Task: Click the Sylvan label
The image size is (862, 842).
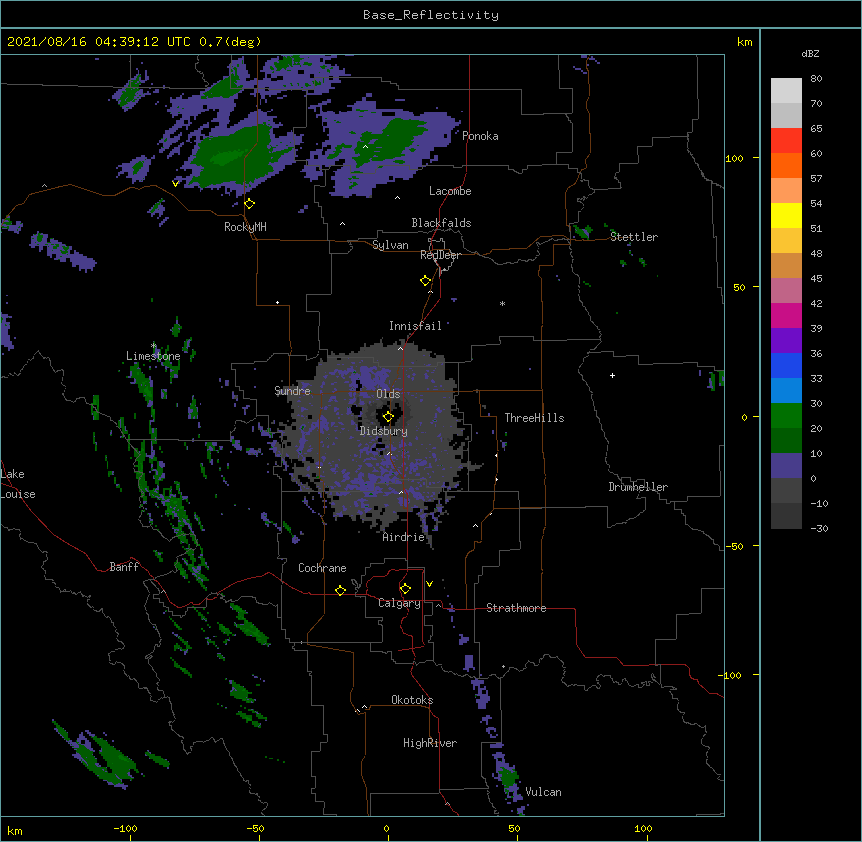Action: [390, 245]
